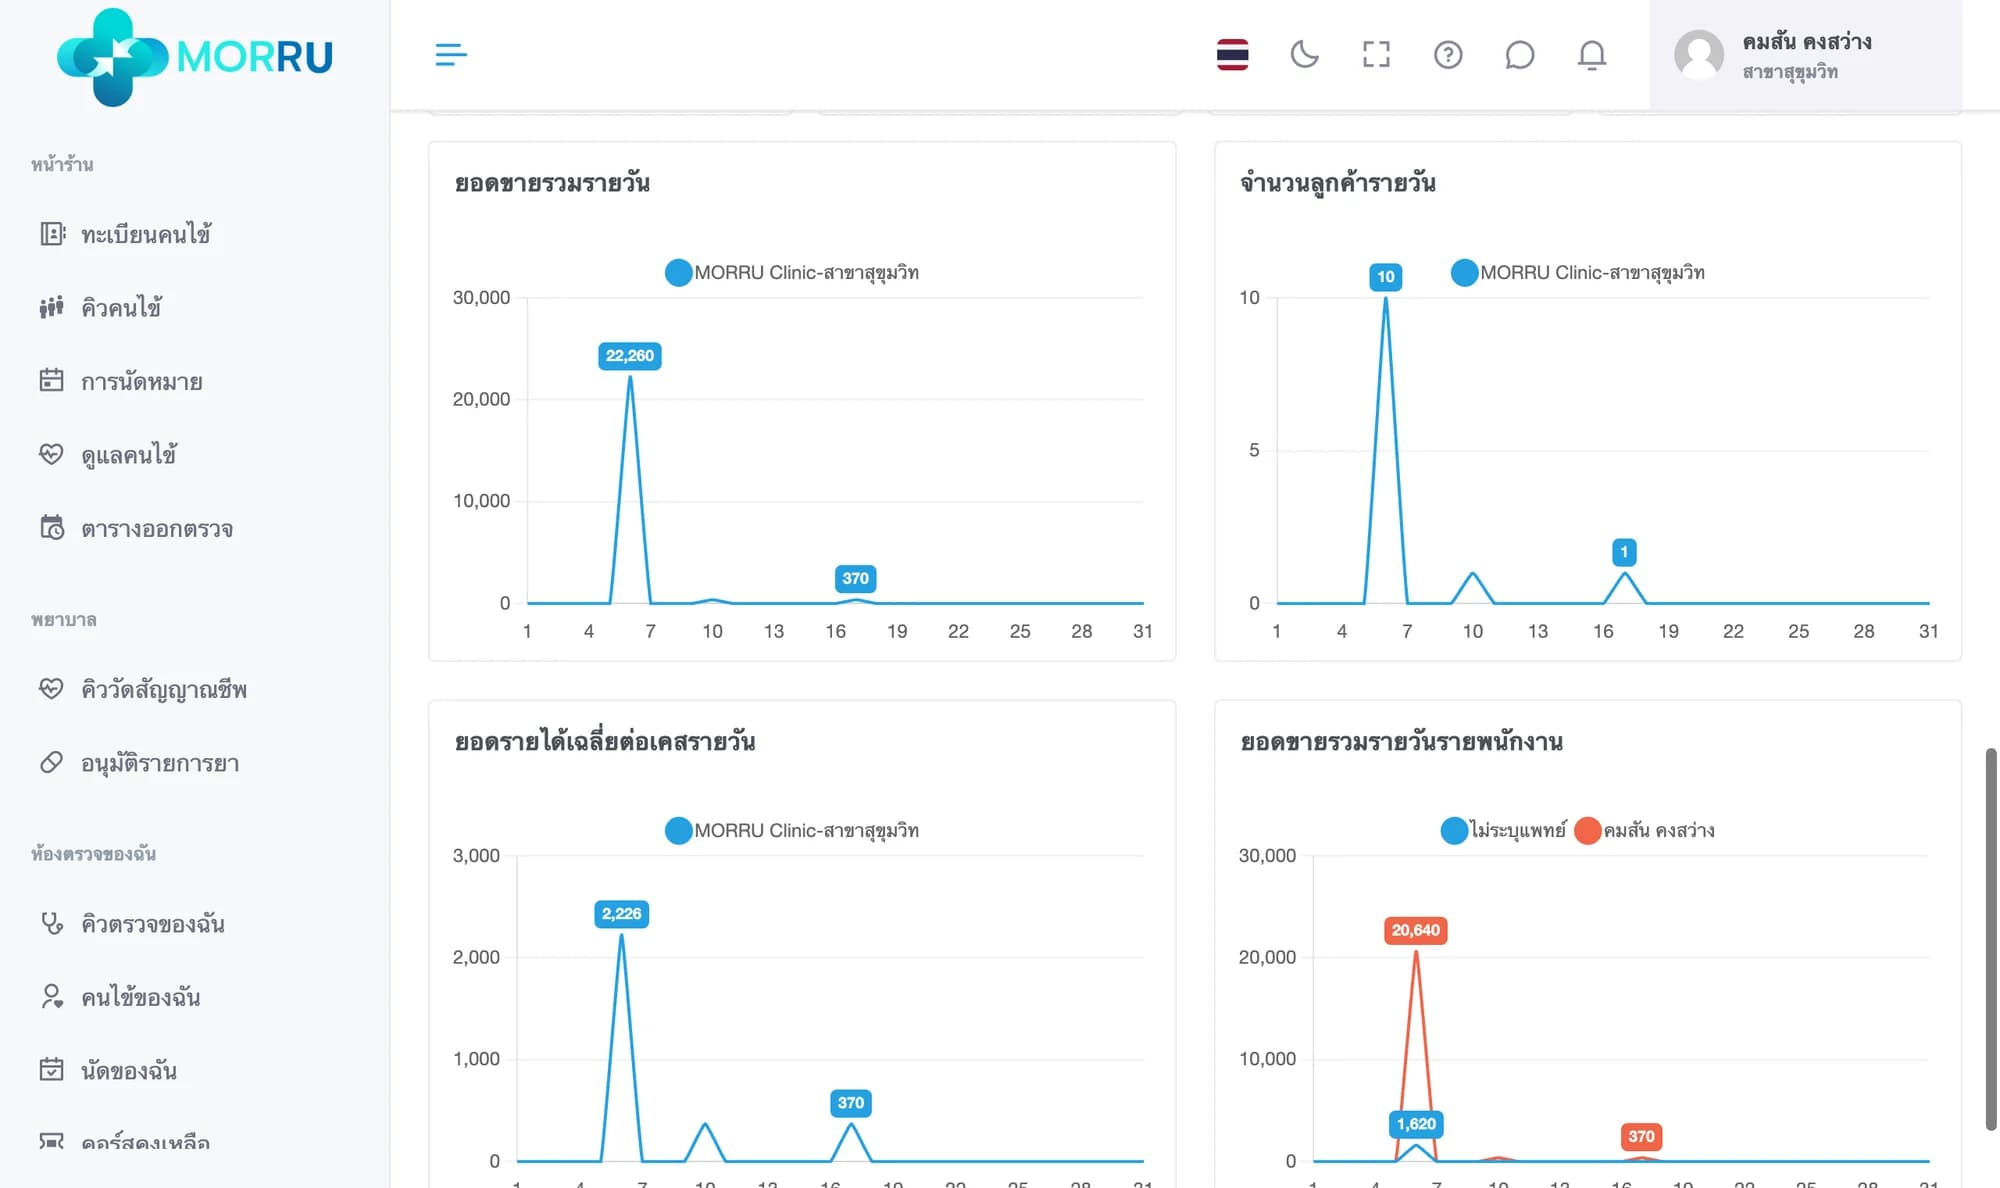Open ตารางออกตรวจ schedule page
2000x1188 pixels.
156,528
